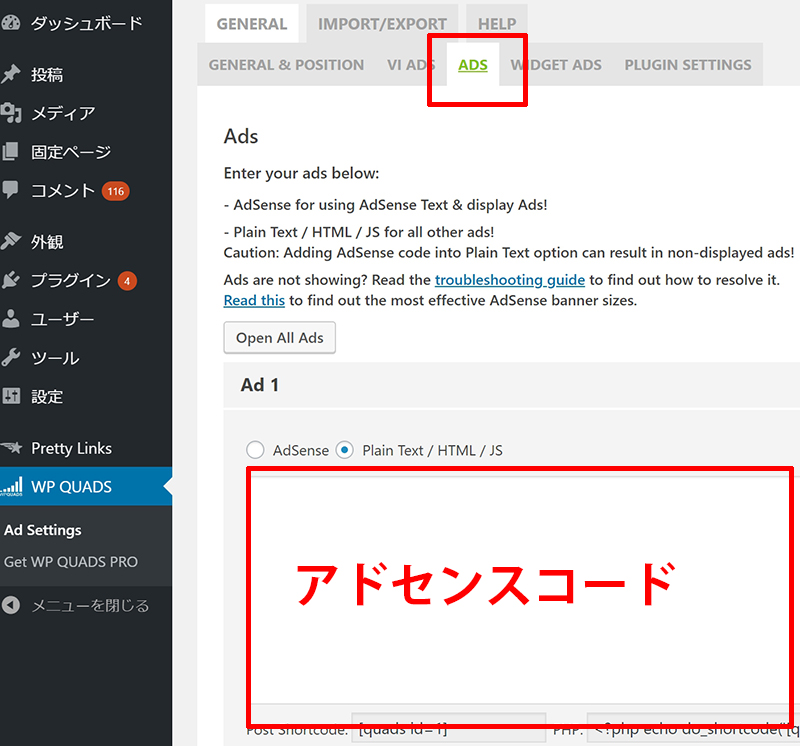Open the Pretty Links menu item
The height and width of the screenshot is (746, 800).
(86, 448)
